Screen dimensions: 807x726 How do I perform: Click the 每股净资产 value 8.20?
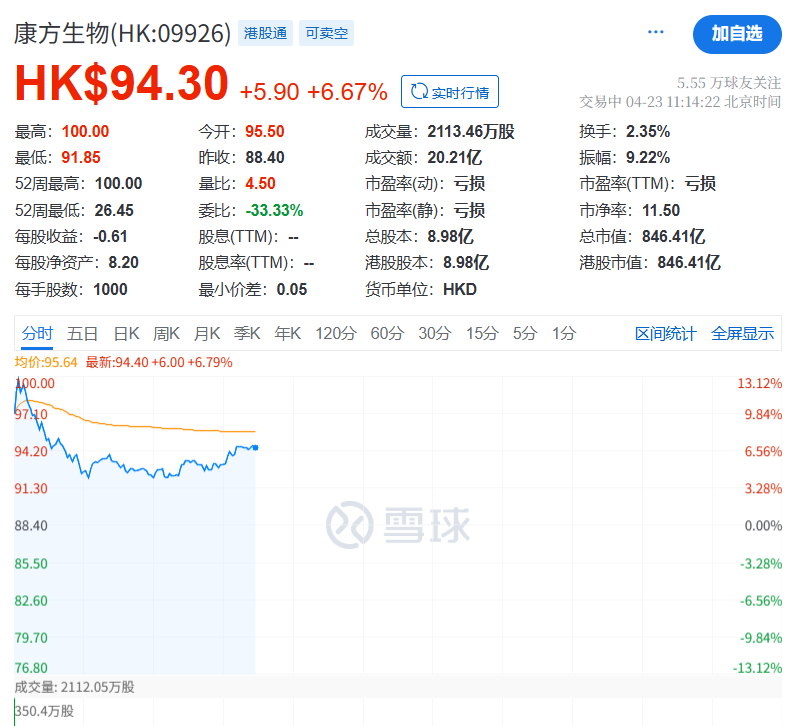pyautogui.click(x=123, y=263)
